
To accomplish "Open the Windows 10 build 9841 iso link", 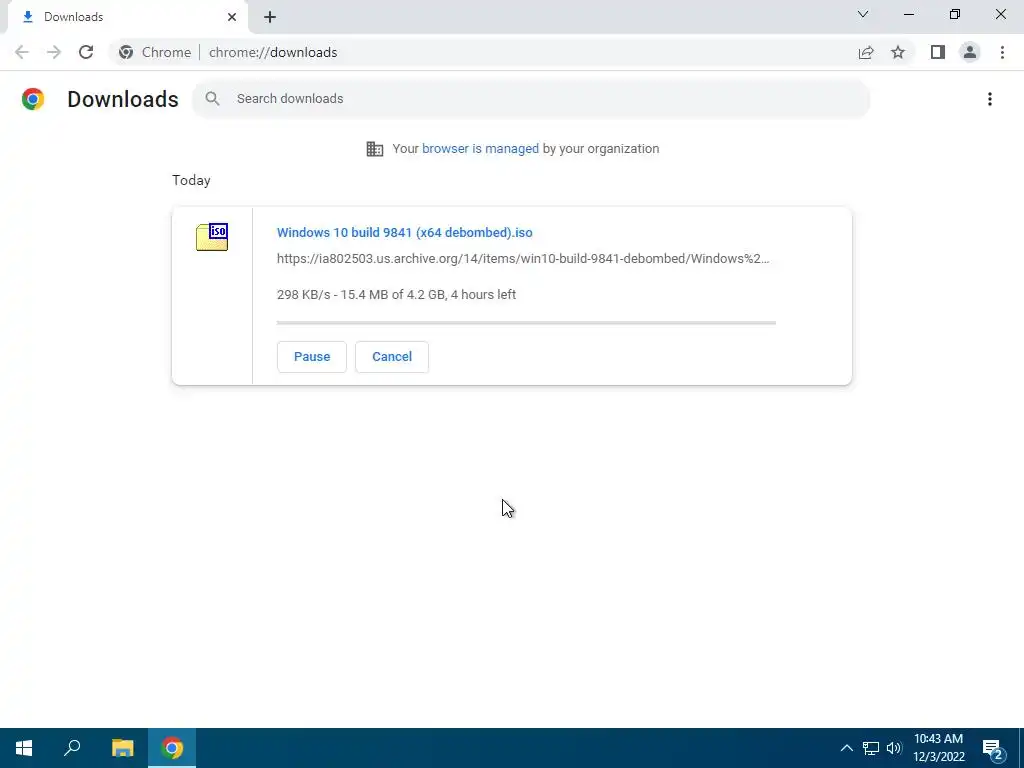I will [x=404, y=232].
